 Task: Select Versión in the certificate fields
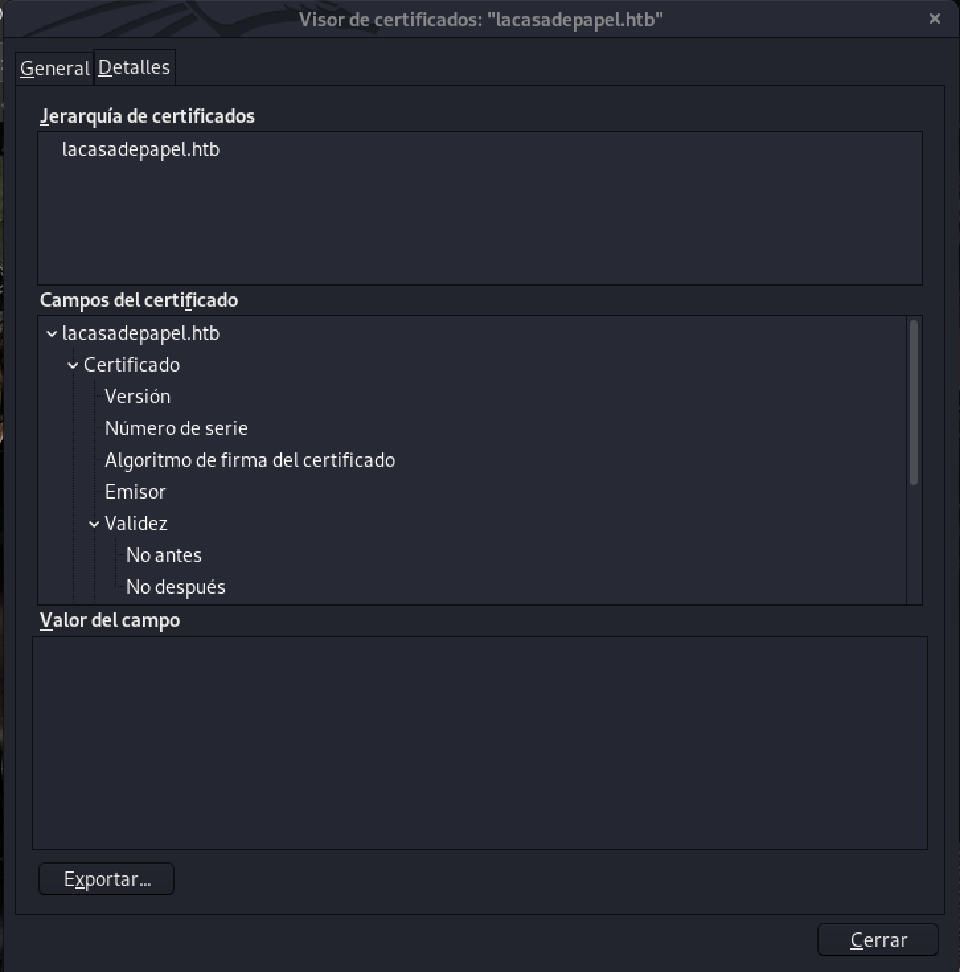click(x=137, y=396)
